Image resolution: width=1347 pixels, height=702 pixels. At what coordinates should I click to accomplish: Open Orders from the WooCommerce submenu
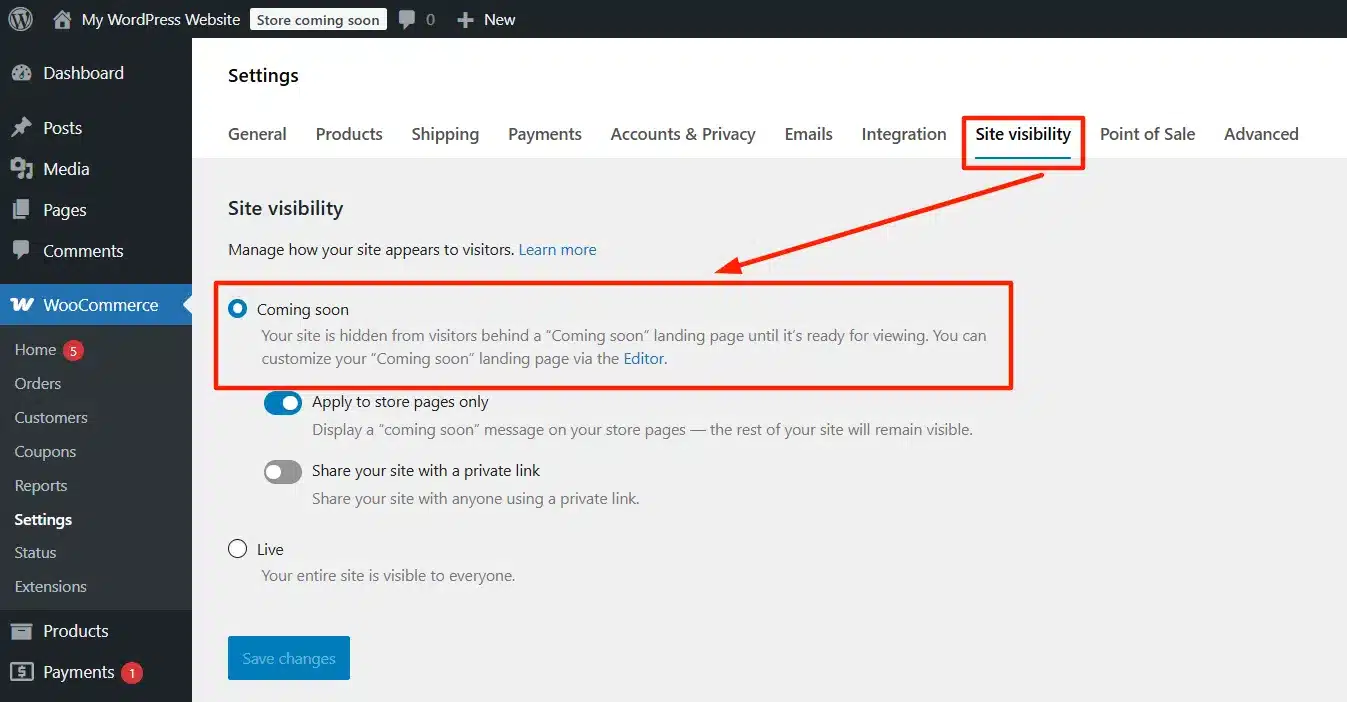click(37, 383)
